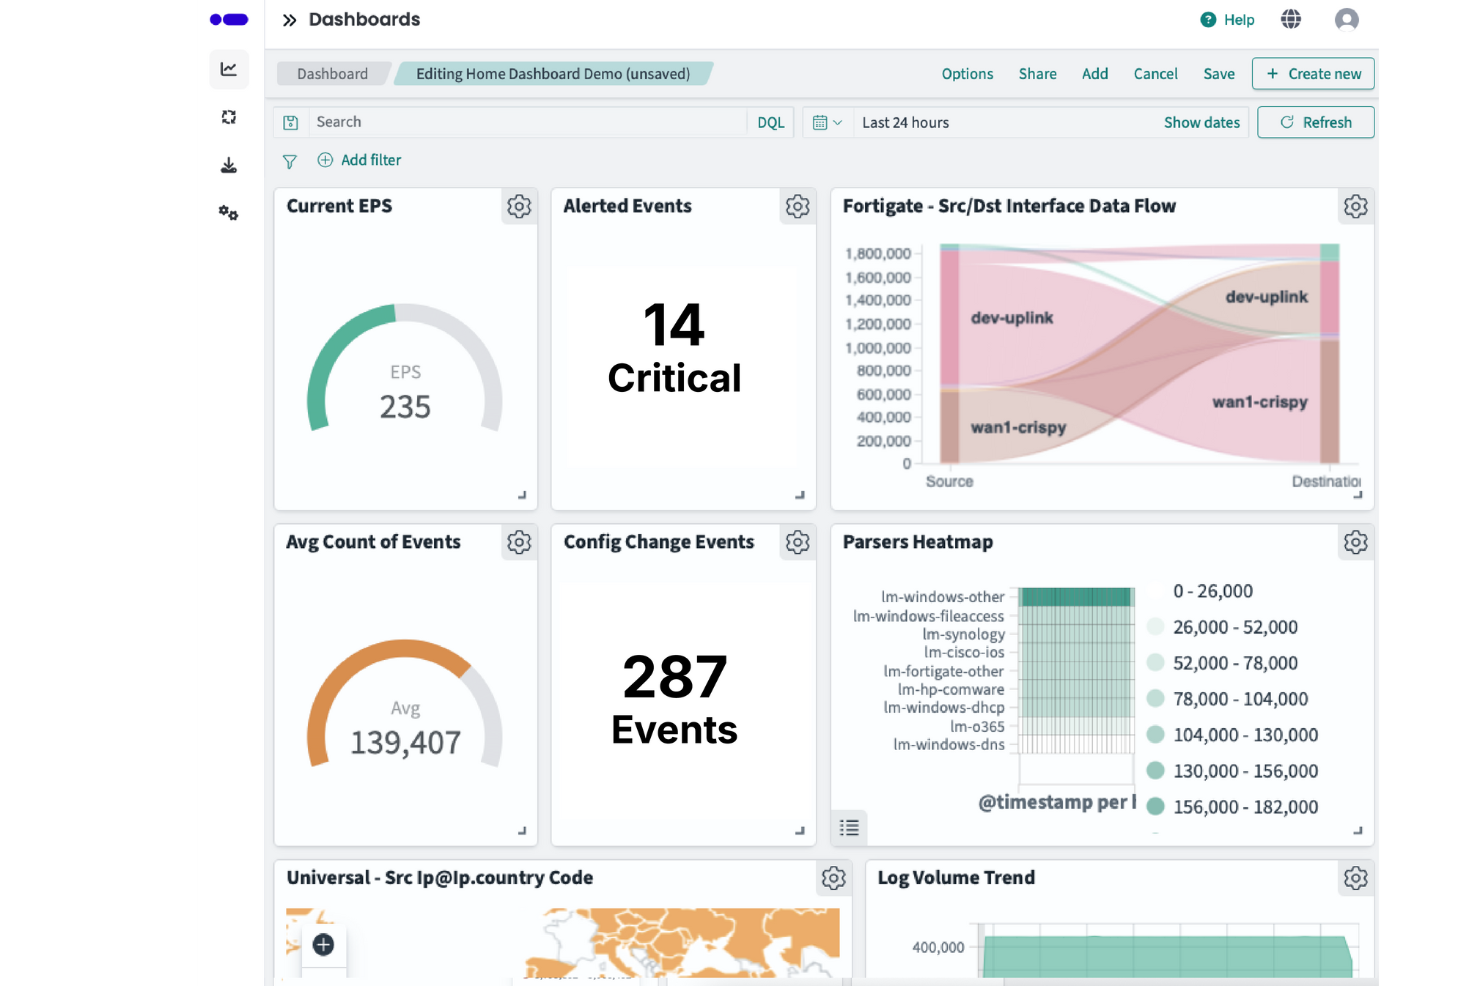1480x987 pixels.
Task: Click the Add filter link
Action: pyautogui.click(x=359, y=160)
